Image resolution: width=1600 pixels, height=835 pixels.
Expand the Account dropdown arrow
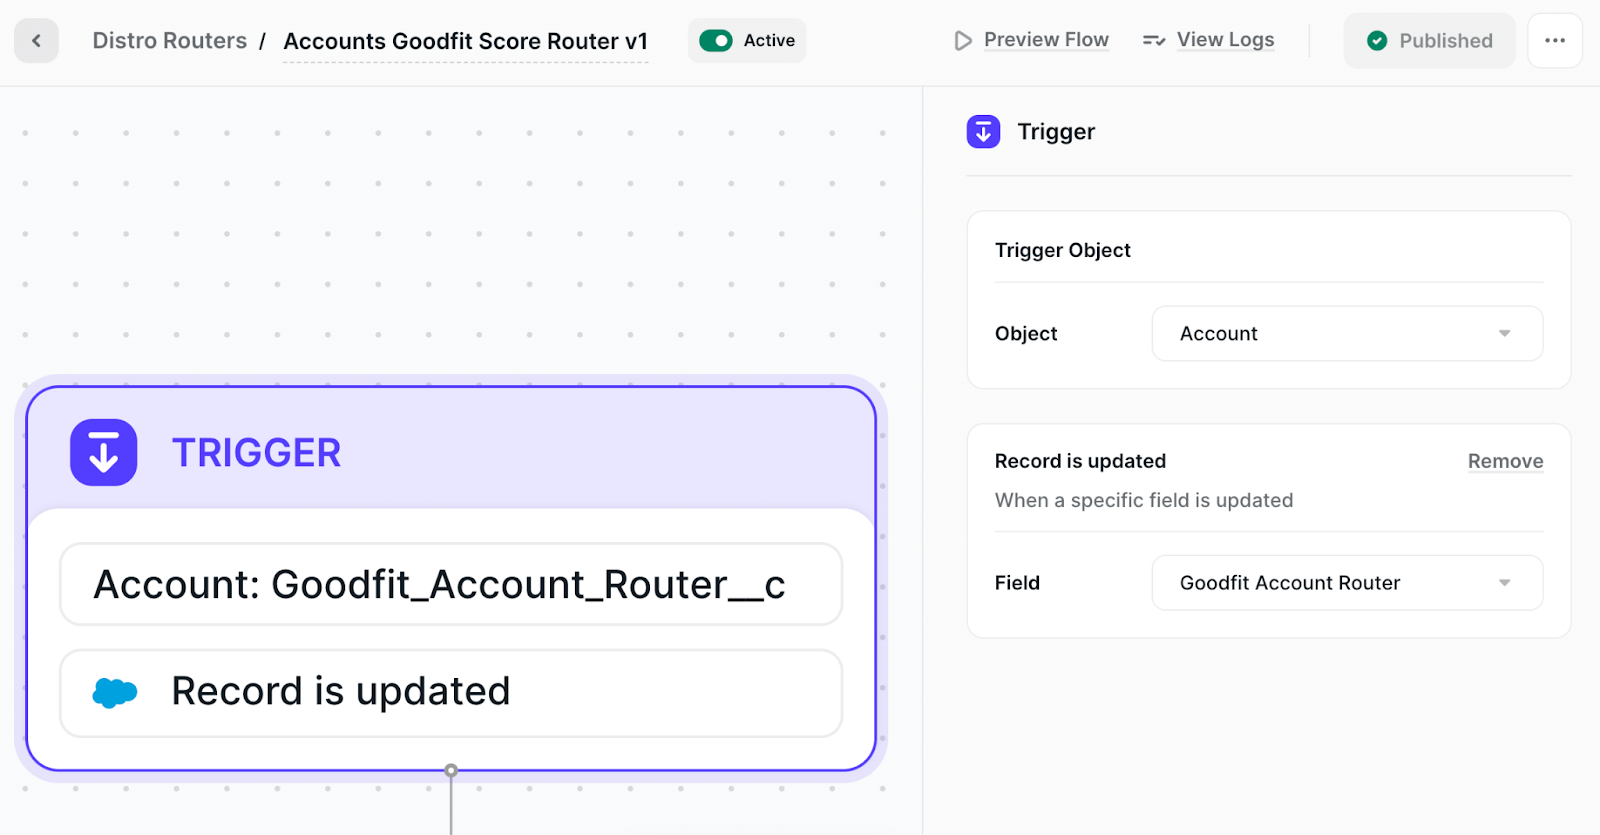1504,333
